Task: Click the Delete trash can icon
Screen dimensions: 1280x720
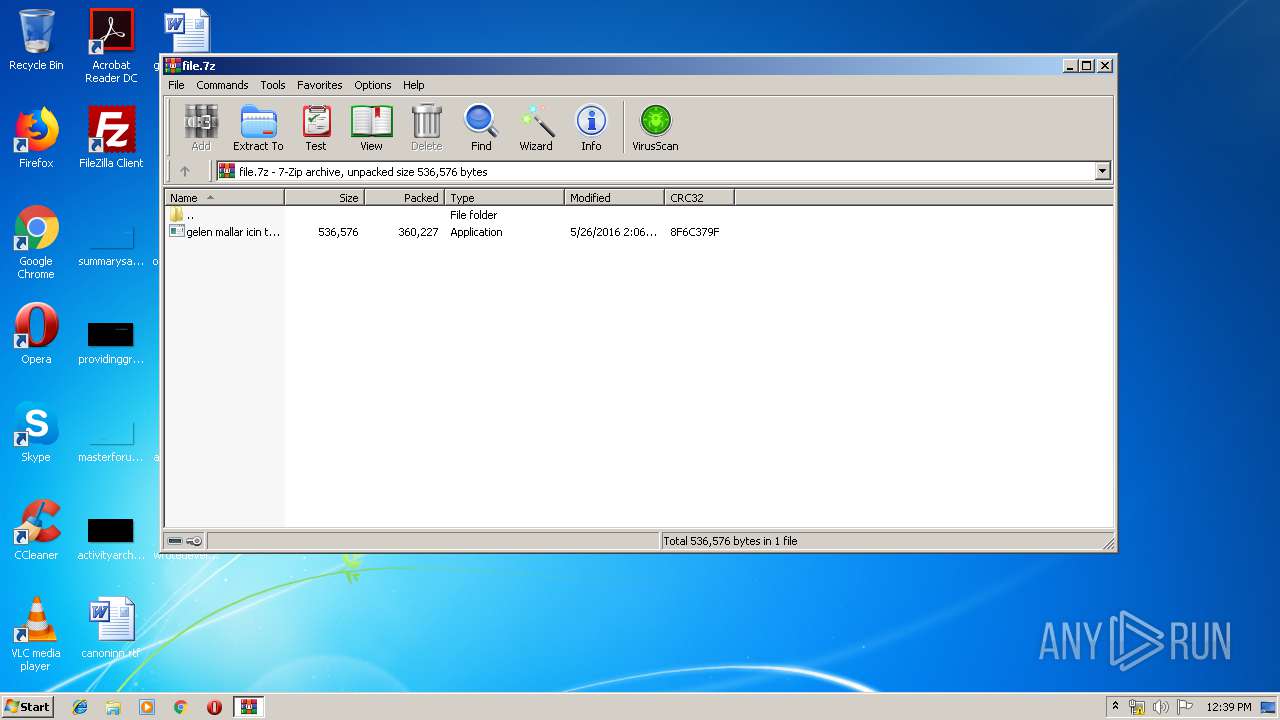Action: coord(426,128)
